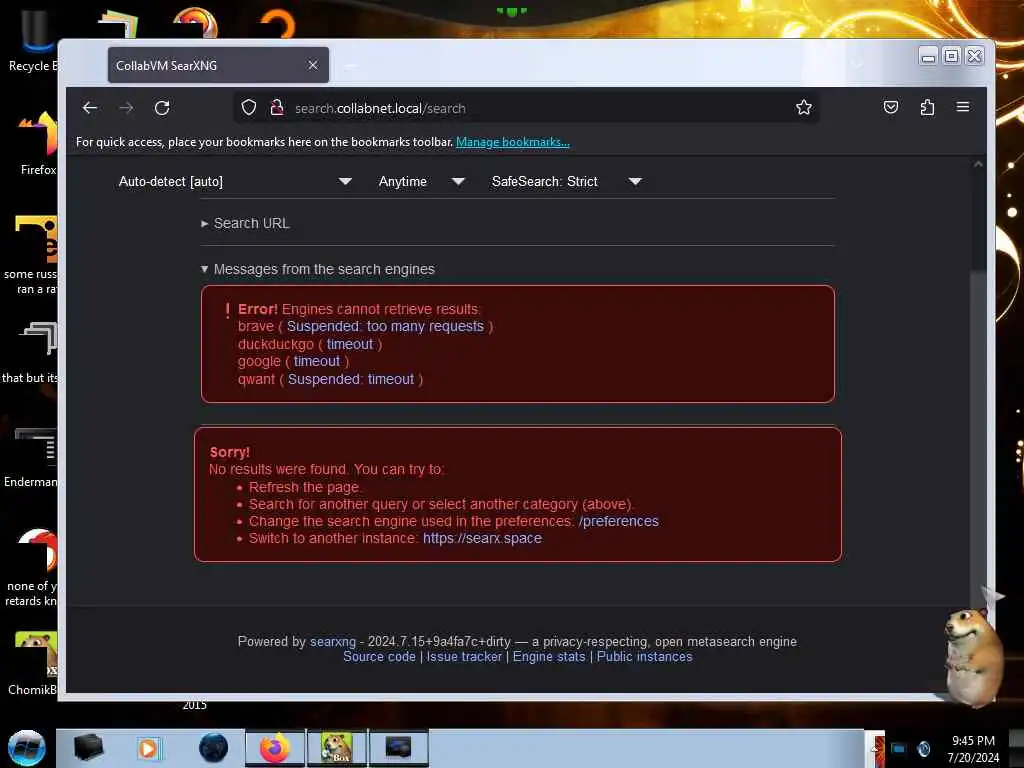
Task: Open the Extensions puzzle icon
Action: (x=927, y=107)
